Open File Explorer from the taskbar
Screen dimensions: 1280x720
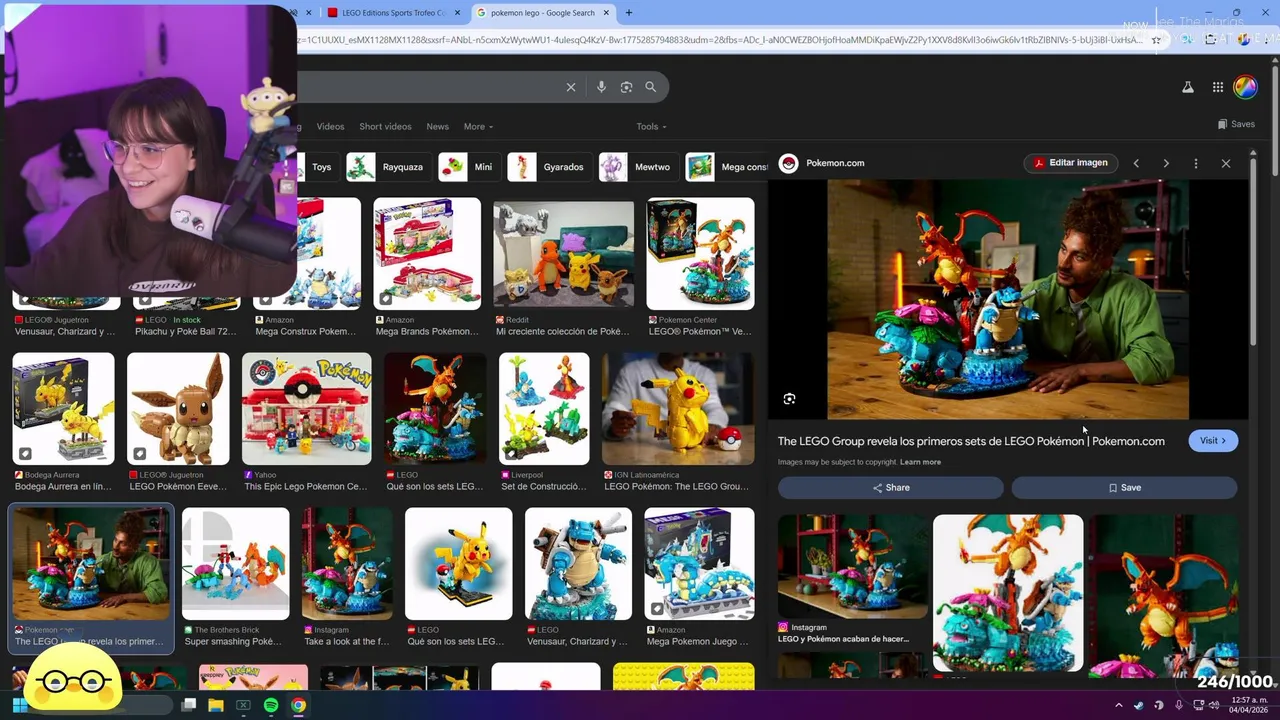click(x=215, y=705)
